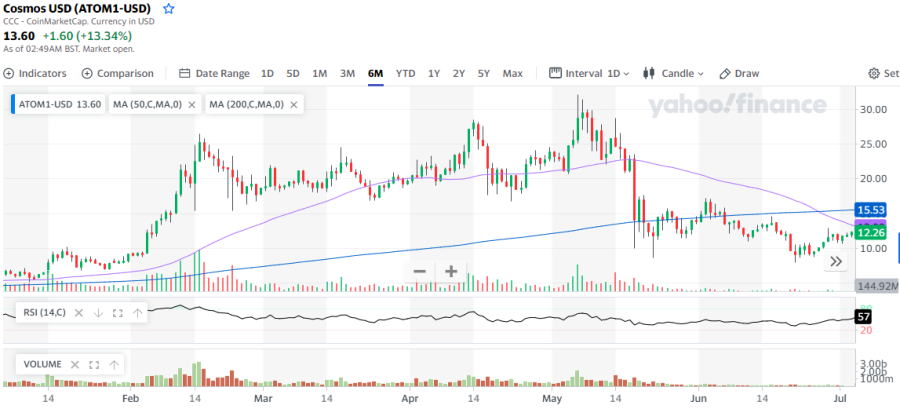Click the MA (50,C,MA,0) label
This screenshot has width=900, height=409.
tap(147, 104)
